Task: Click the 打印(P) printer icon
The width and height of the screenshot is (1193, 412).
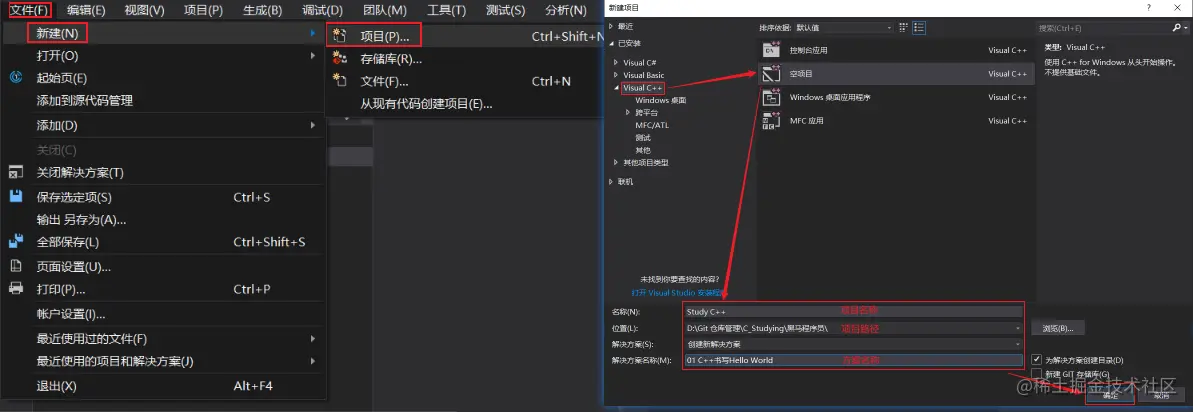Action: 16,289
